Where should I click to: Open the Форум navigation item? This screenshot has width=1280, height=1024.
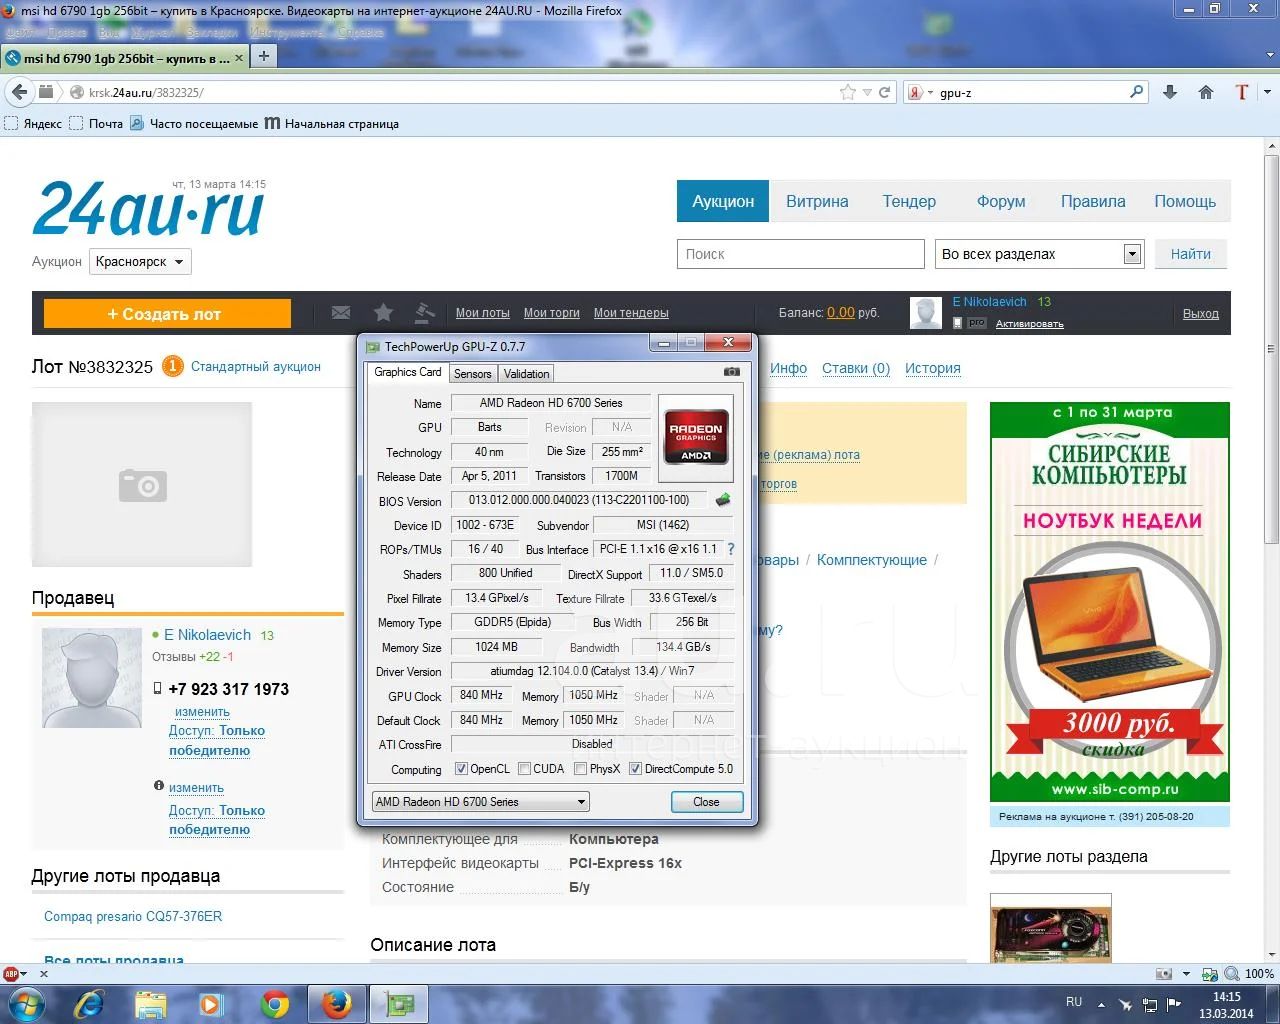1001,201
